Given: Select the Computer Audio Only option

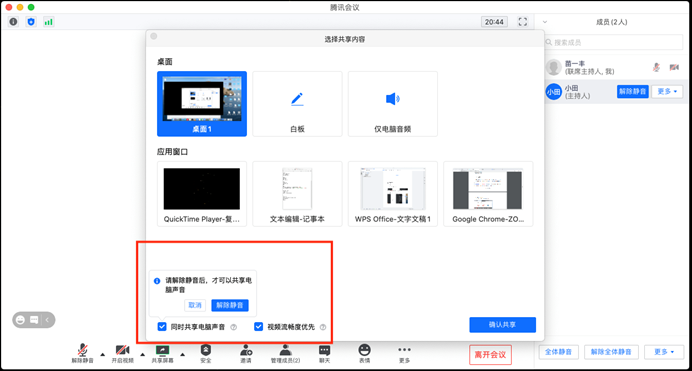Looking at the screenshot, I should point(392,104).
